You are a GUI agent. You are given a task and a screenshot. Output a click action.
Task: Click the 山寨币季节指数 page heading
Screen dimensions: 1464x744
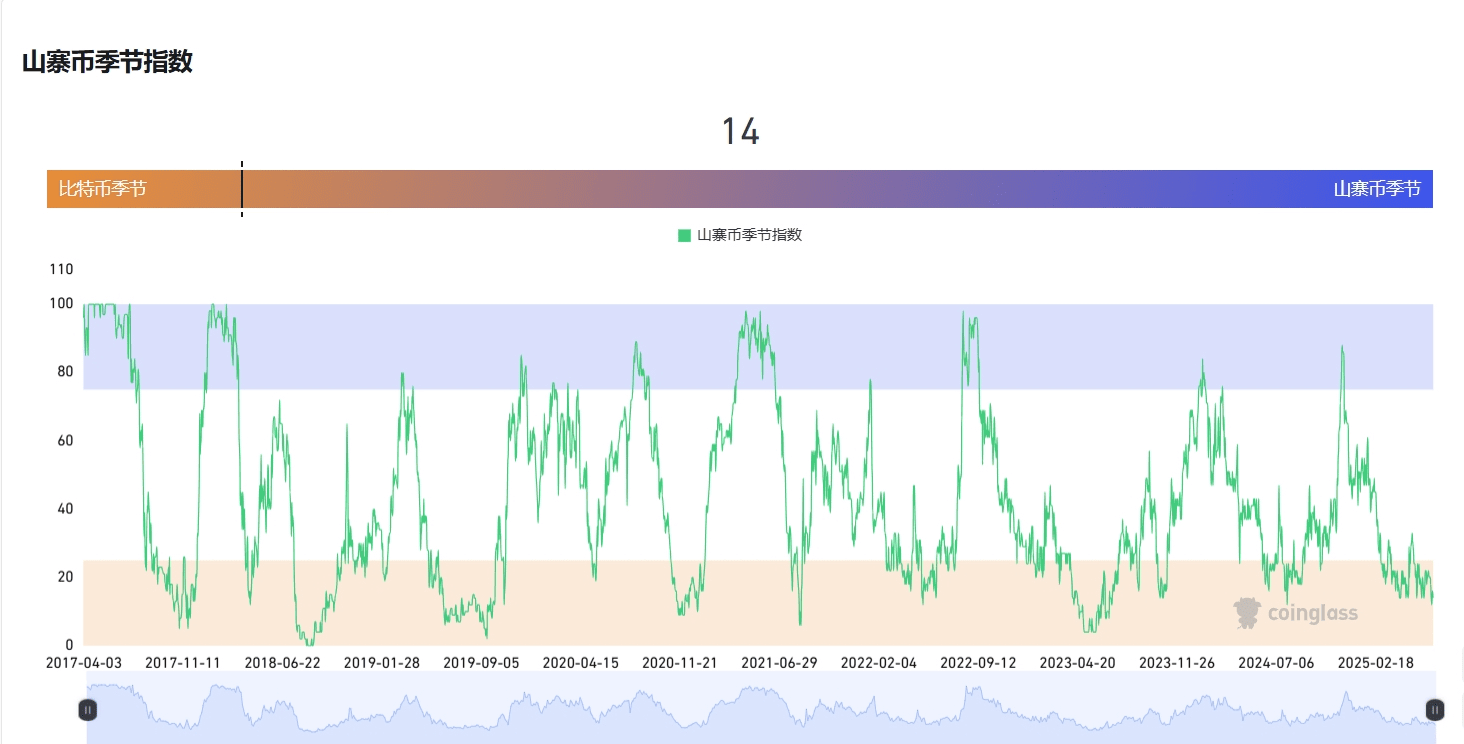click(107, 62)
